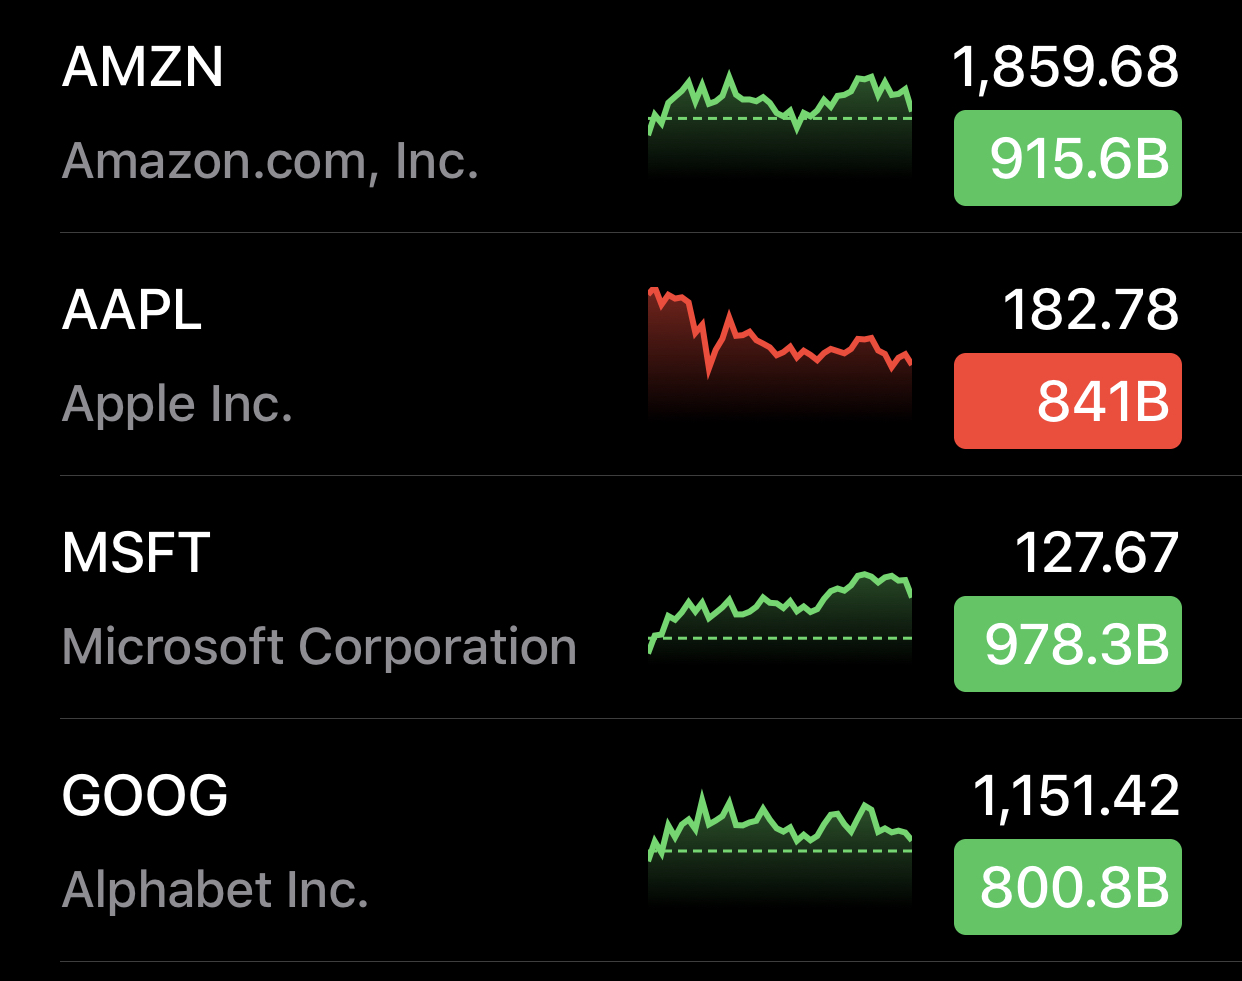
Task: Click the Amazon.com, Inc. company name
Action: 270,161
